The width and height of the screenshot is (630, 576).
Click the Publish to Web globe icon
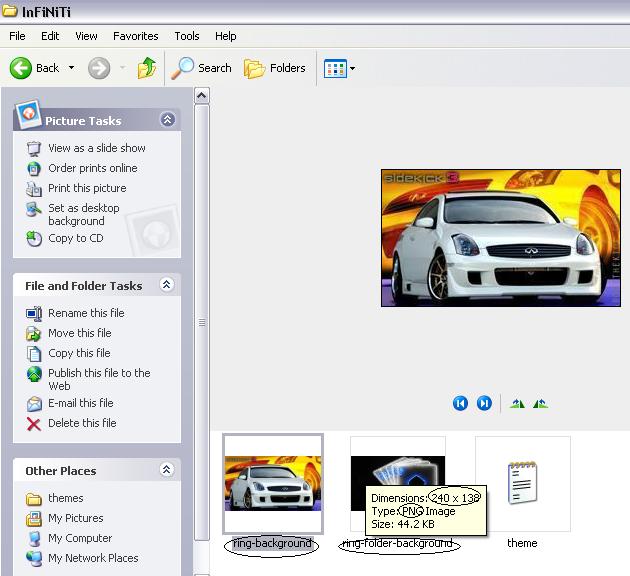point(34,374)
